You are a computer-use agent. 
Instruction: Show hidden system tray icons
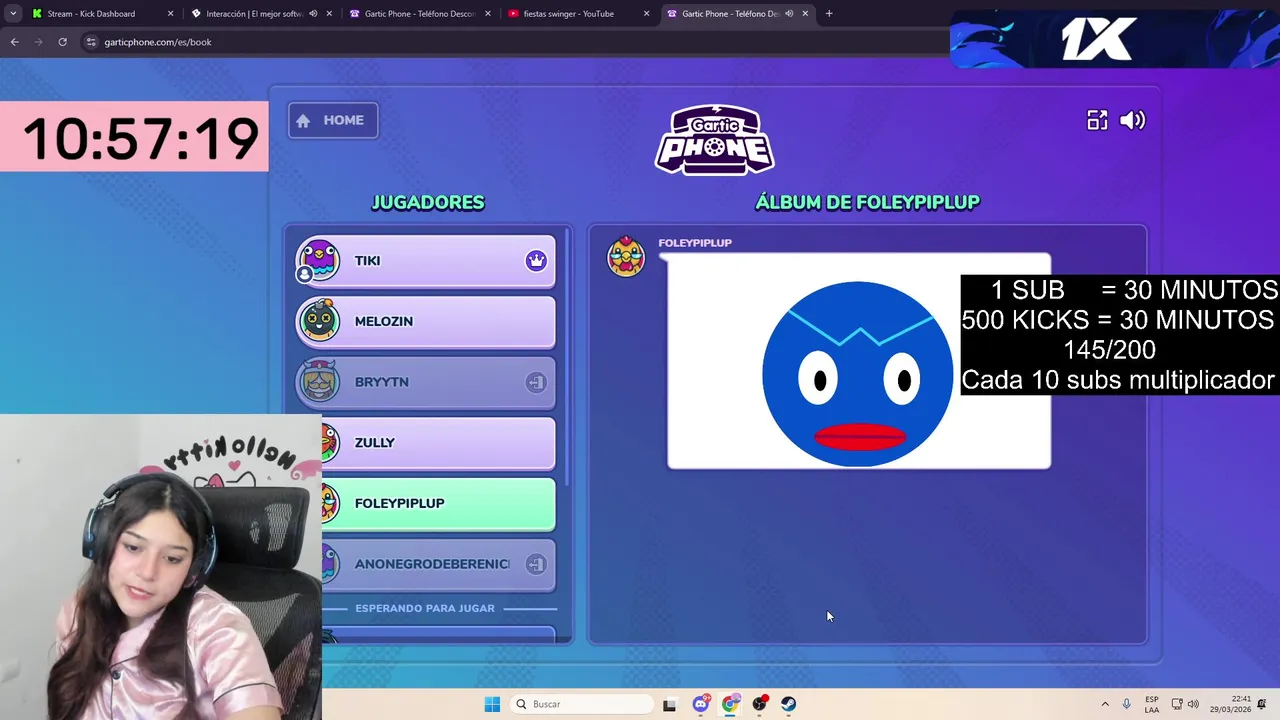pyautogui.click(x=1105, y=704)
